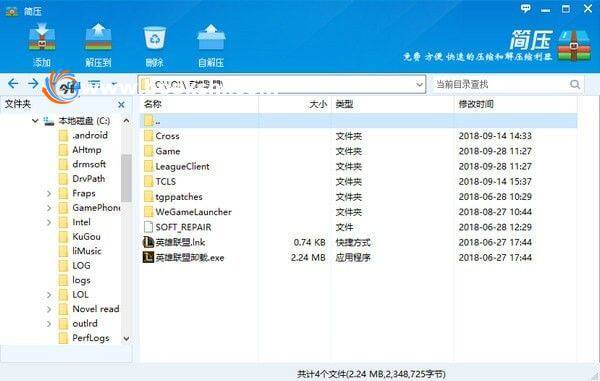Screen dimensions: 600x381
Task: Expand the LOL tree folder
Action: pos(49,295)
